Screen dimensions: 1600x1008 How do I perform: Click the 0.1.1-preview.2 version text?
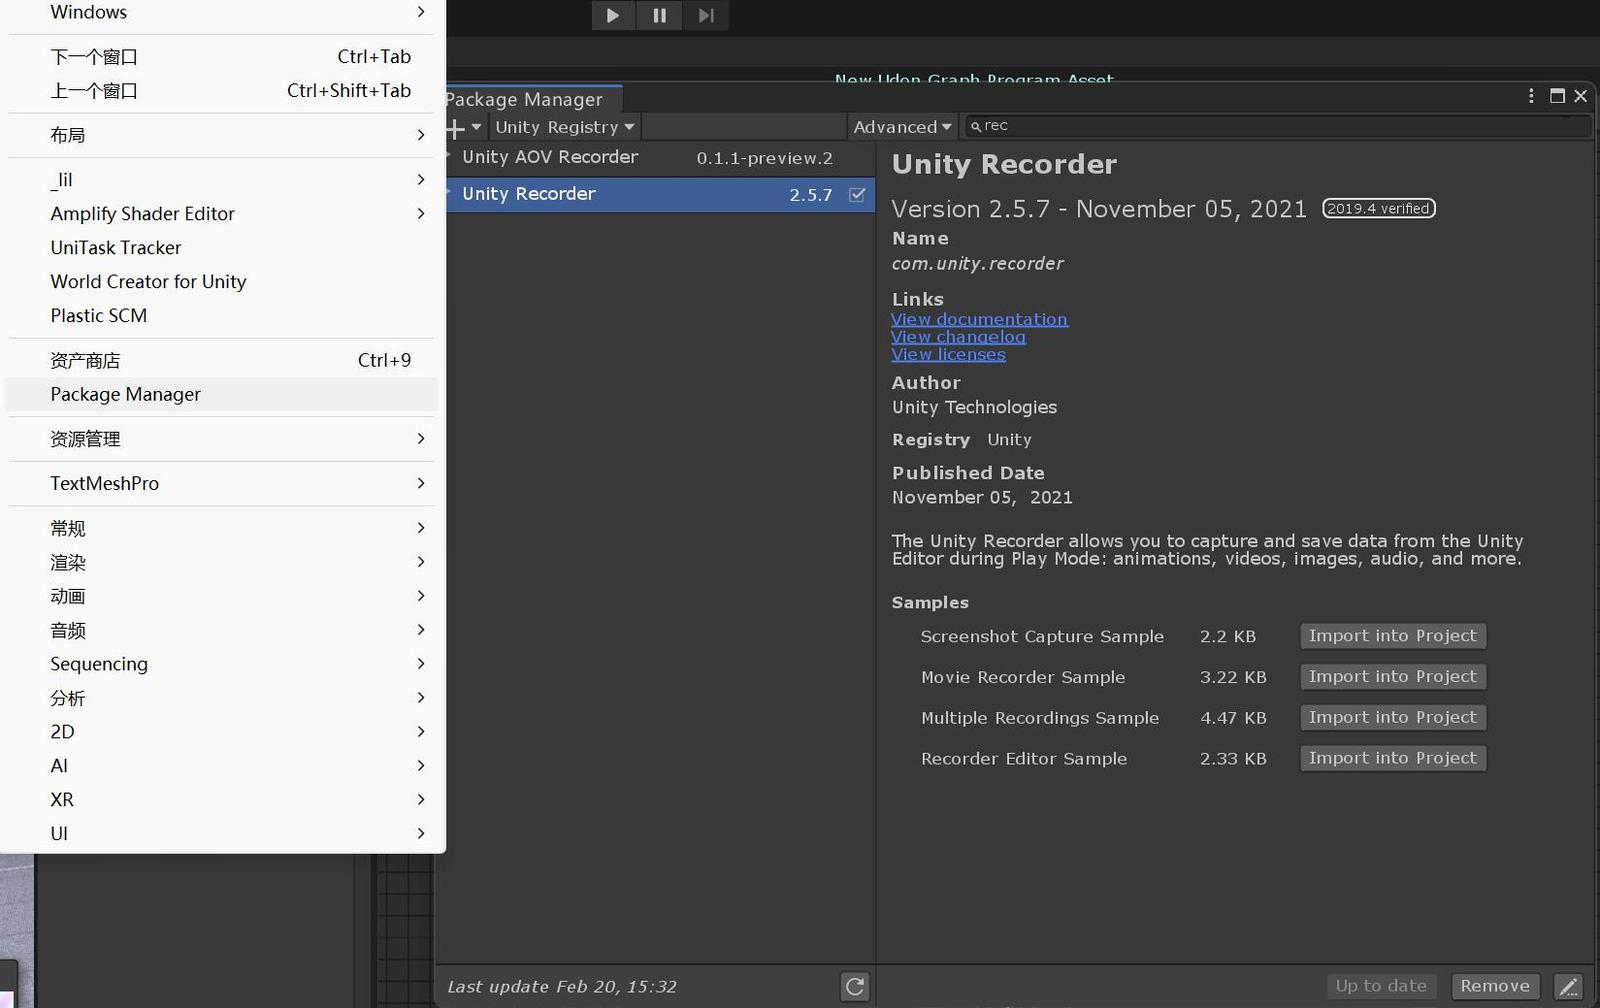point(765,158)
